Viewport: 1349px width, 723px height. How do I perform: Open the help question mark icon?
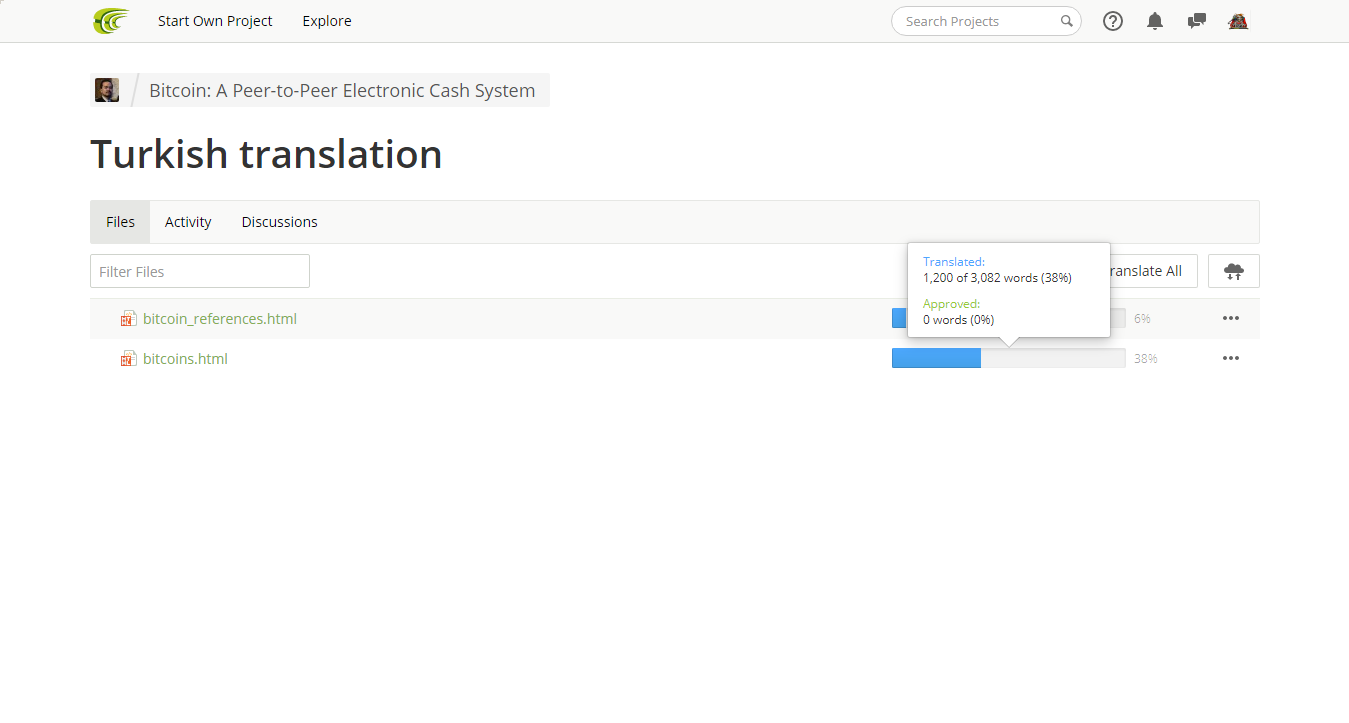coord(1113,21)
